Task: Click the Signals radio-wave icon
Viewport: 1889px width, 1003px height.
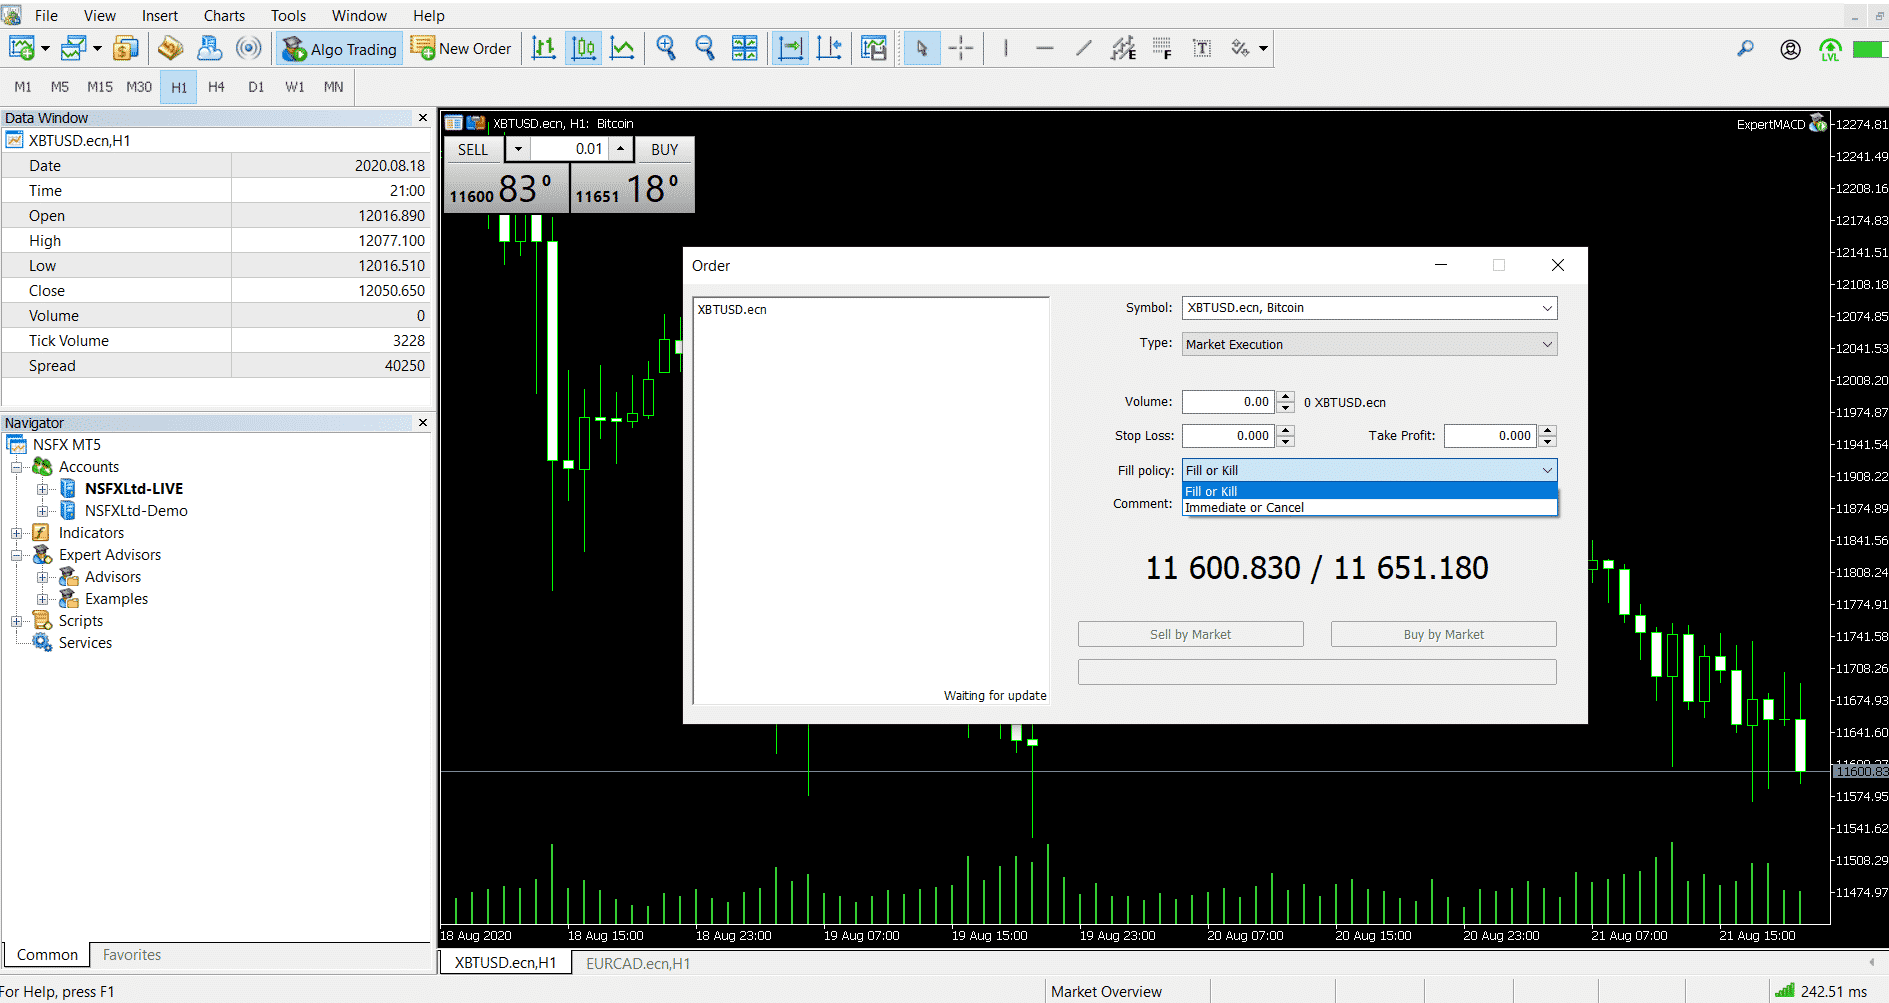Action: tap(248, 48)
